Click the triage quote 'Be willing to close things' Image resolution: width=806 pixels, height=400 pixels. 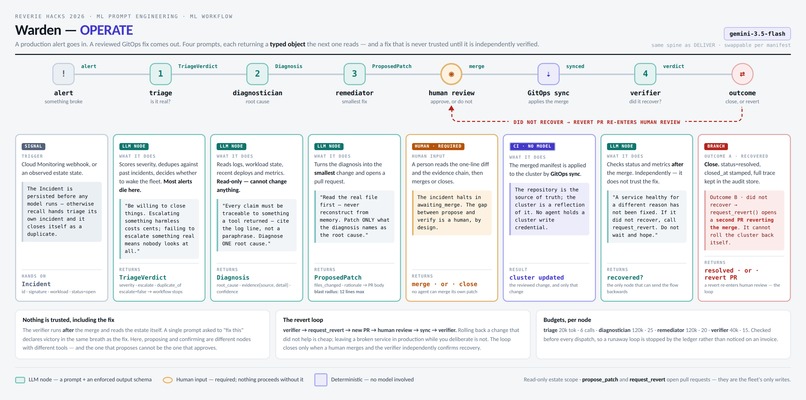tap(159, 229)
